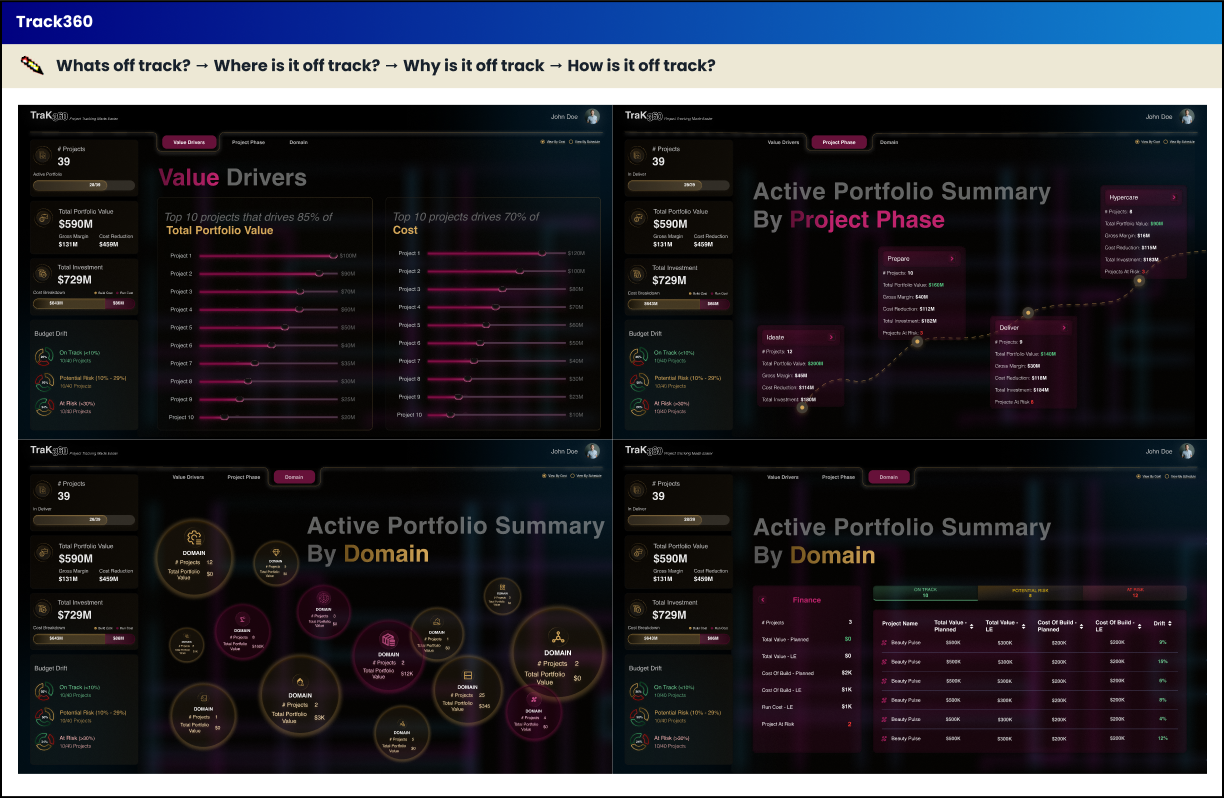Switch to Domain tab in Value Drivers panel

click(x=298, y=142)
